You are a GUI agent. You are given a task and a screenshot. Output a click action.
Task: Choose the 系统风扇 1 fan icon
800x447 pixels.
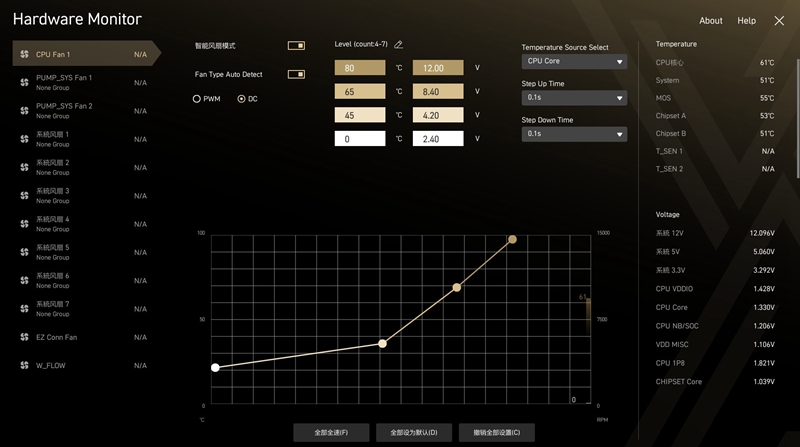point(24,139)
